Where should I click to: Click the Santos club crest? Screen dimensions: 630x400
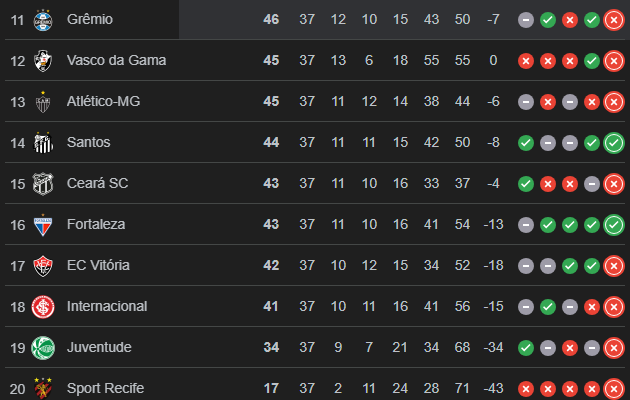point(43,142)
